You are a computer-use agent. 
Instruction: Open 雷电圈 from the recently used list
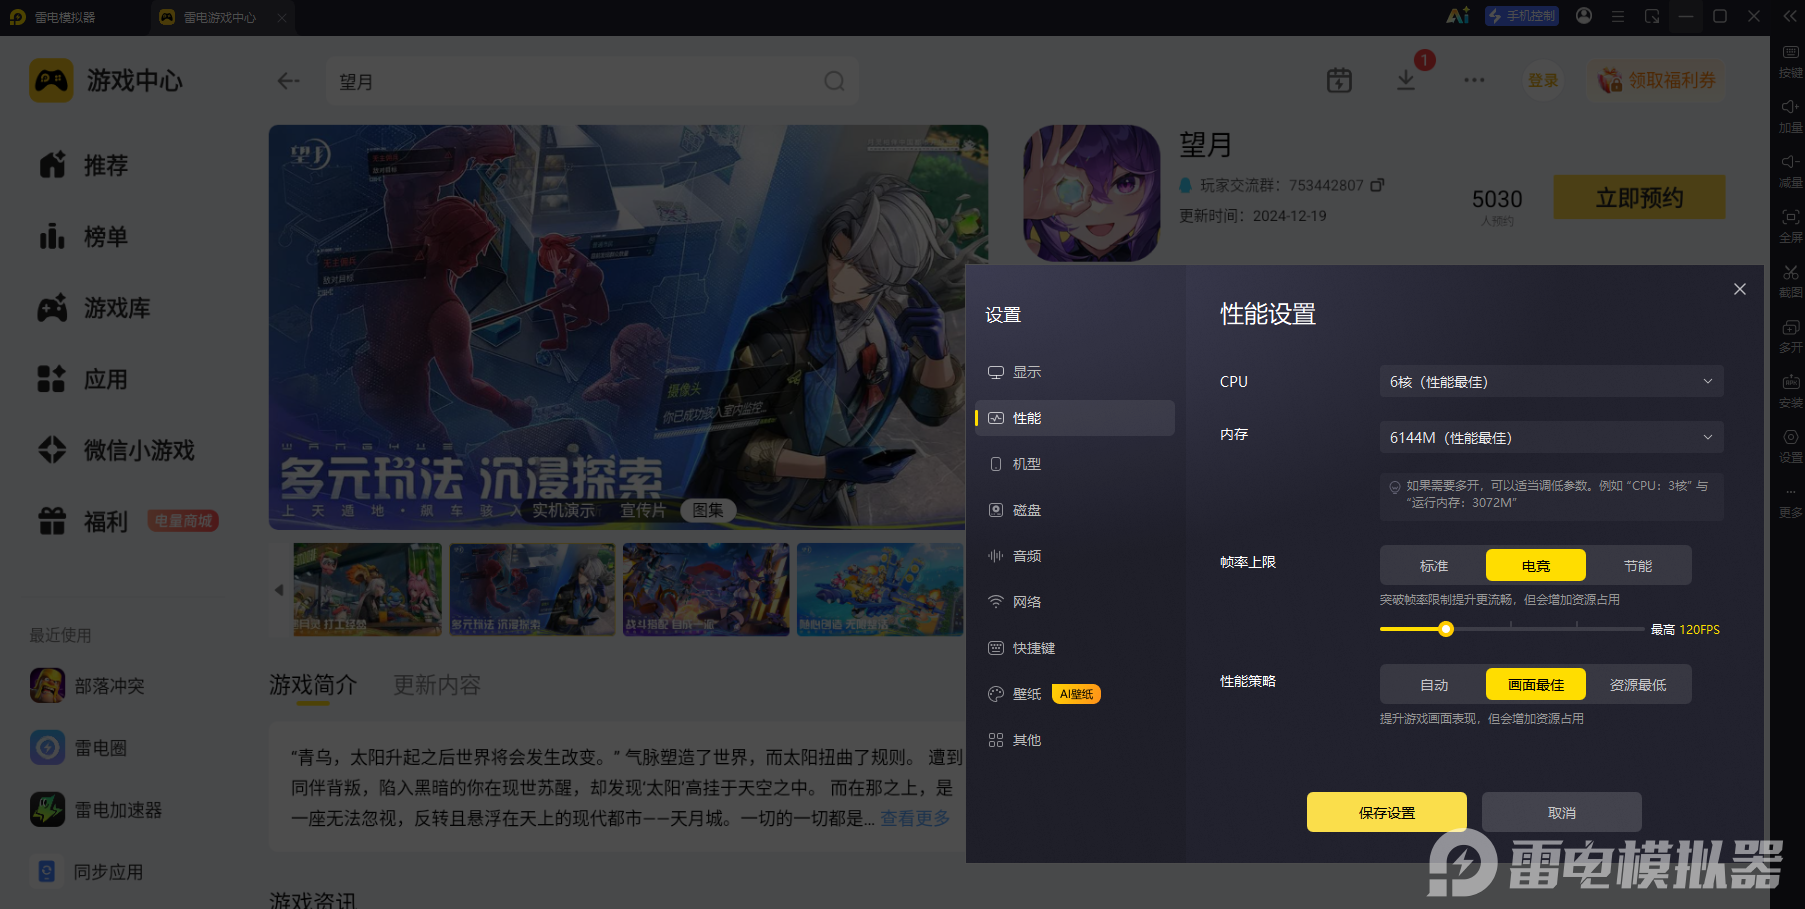(79, 748)
